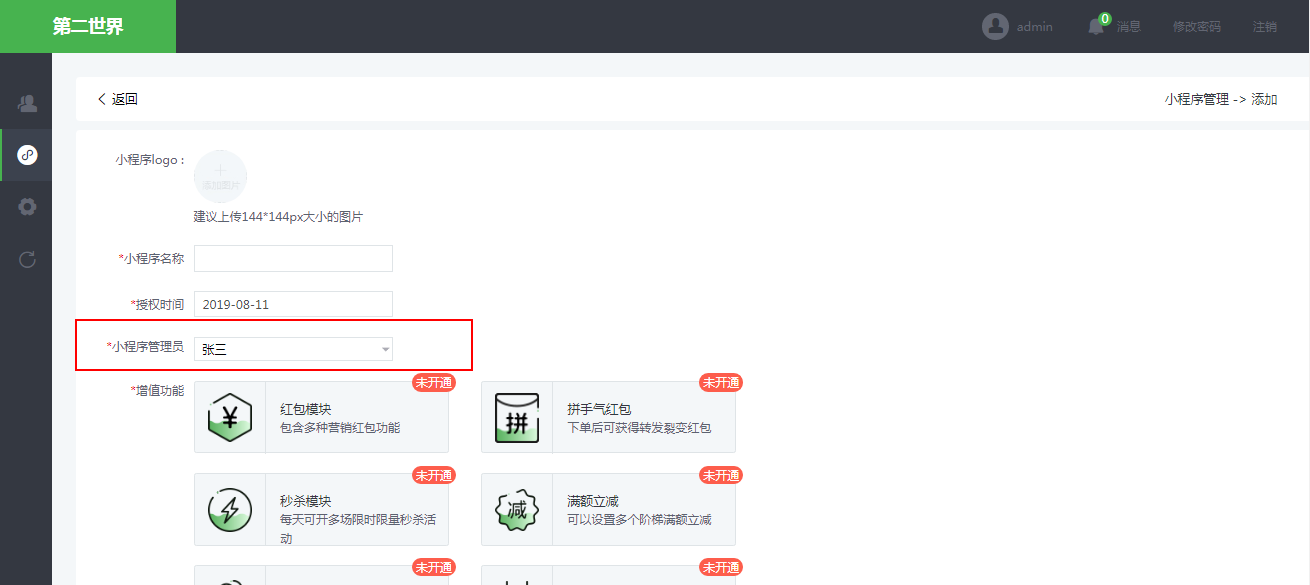The image size is (1310, 585).
Task: Select 红包模块 card
Action: (x=321, y=417)
